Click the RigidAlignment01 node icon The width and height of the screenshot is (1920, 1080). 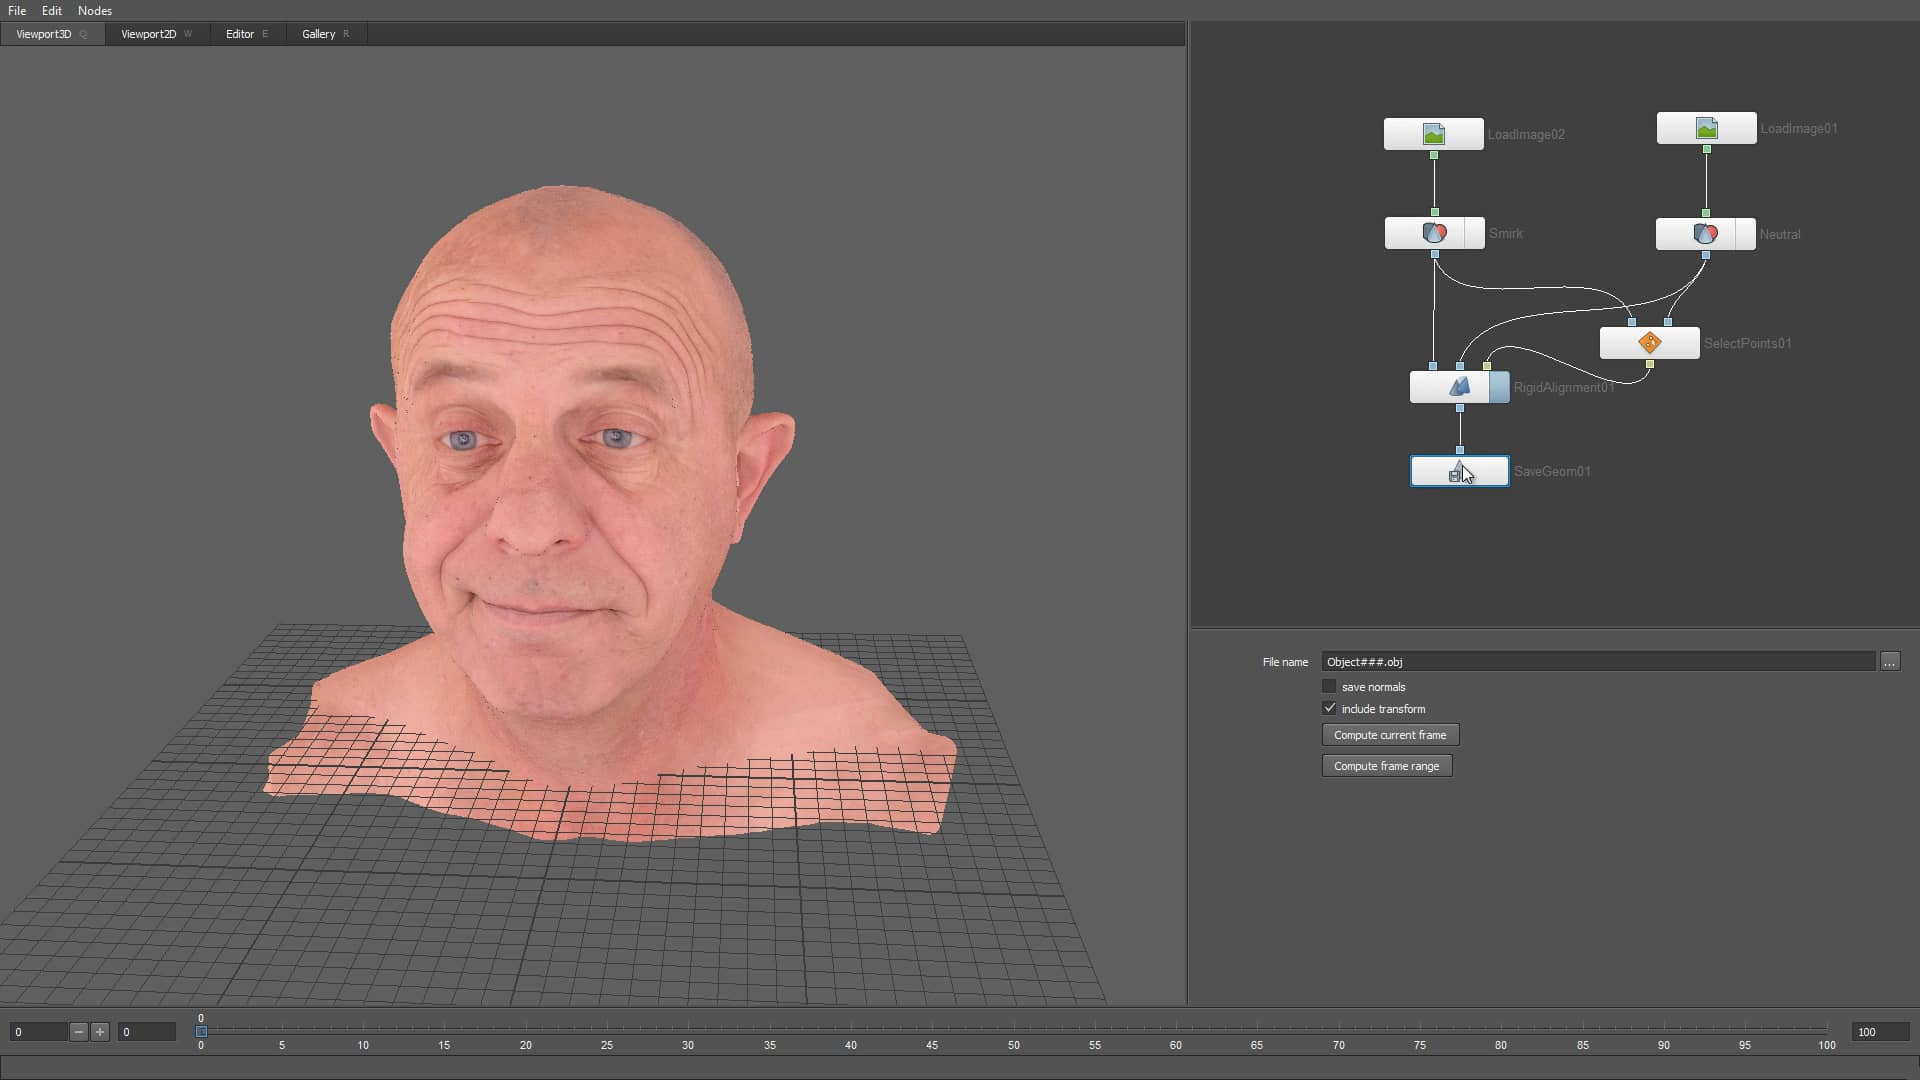pyautogui.click(x=1458, y=386)
